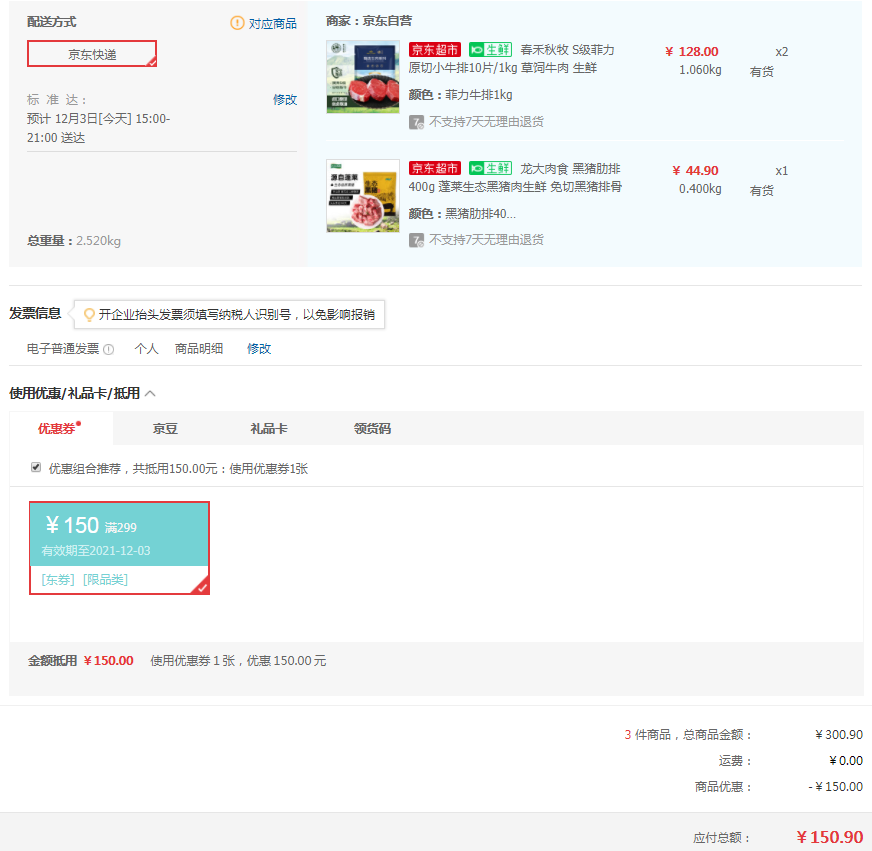Uncheck the 优惠组合推荐 checkbox
This screenshot has width=872, height=851.
pos(36,467)
